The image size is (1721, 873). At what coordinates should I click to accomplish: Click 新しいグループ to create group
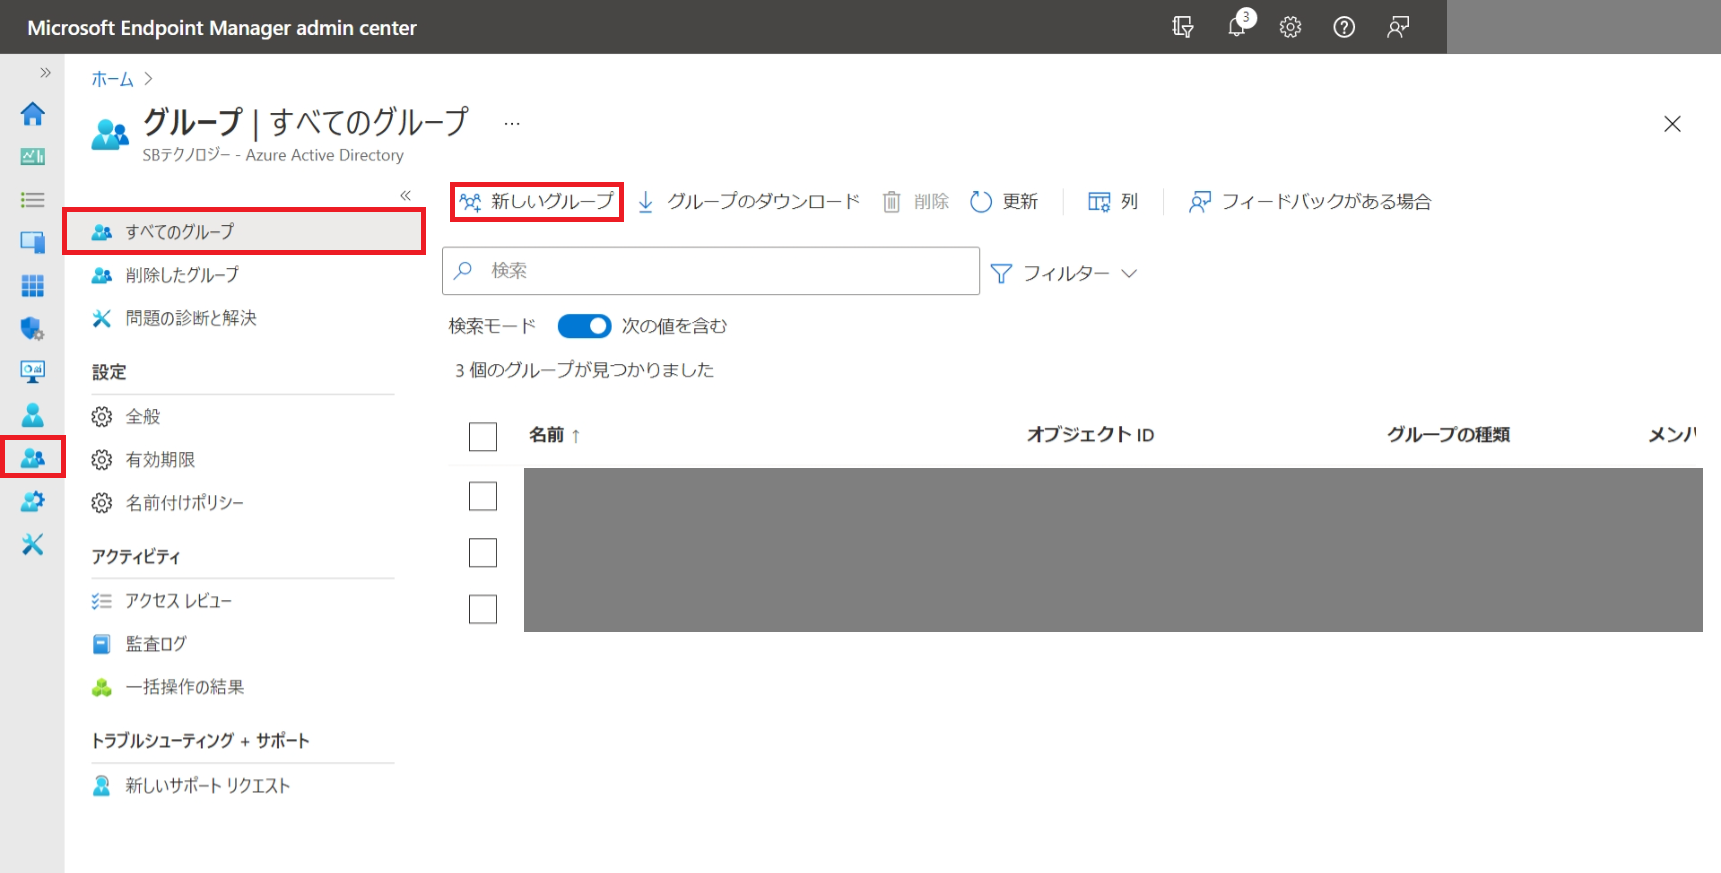(x=537, y=202)
